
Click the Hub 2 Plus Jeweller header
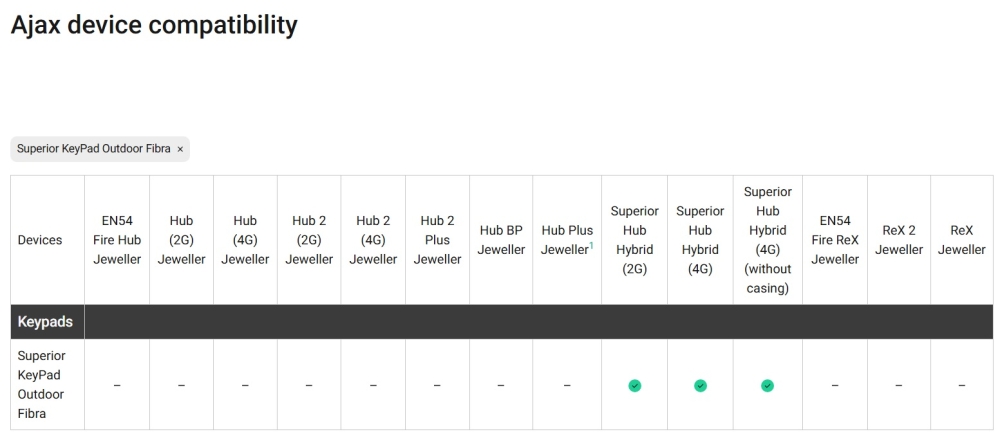pos(437,240)
